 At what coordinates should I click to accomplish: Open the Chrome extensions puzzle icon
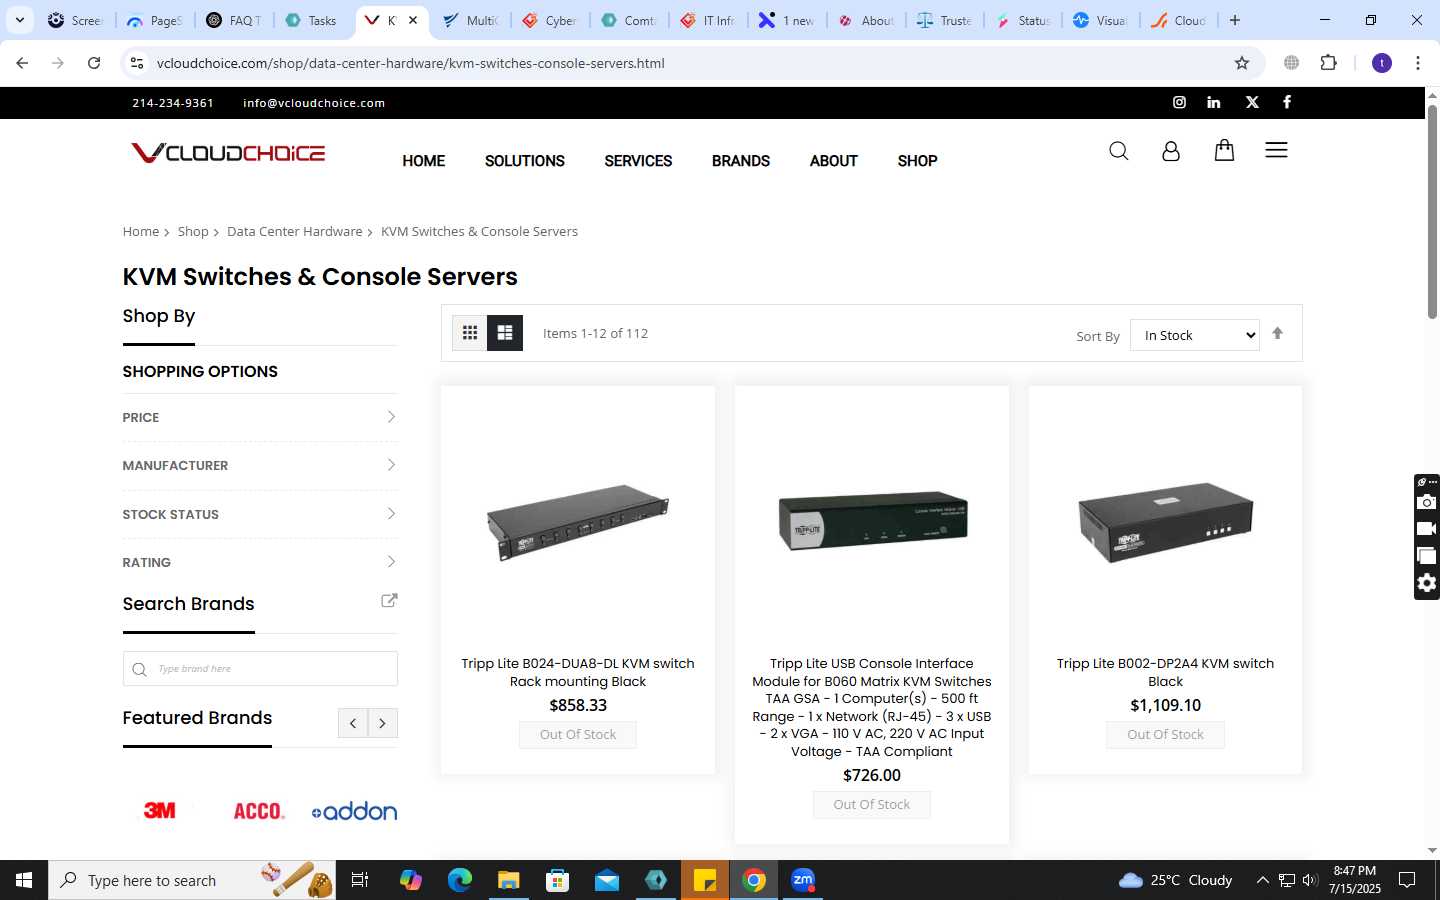1328,63
